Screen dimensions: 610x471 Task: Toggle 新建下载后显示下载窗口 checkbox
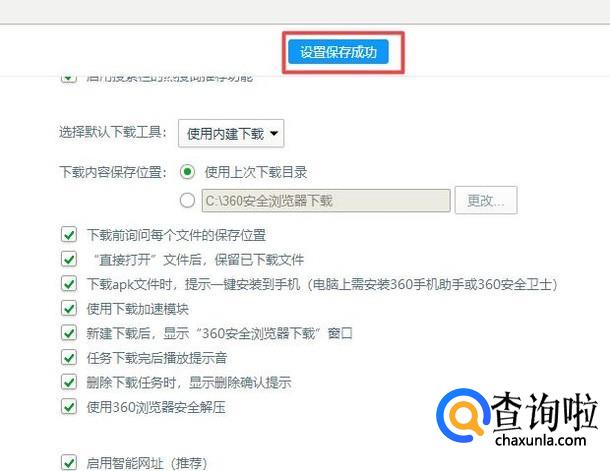point(69,333)
